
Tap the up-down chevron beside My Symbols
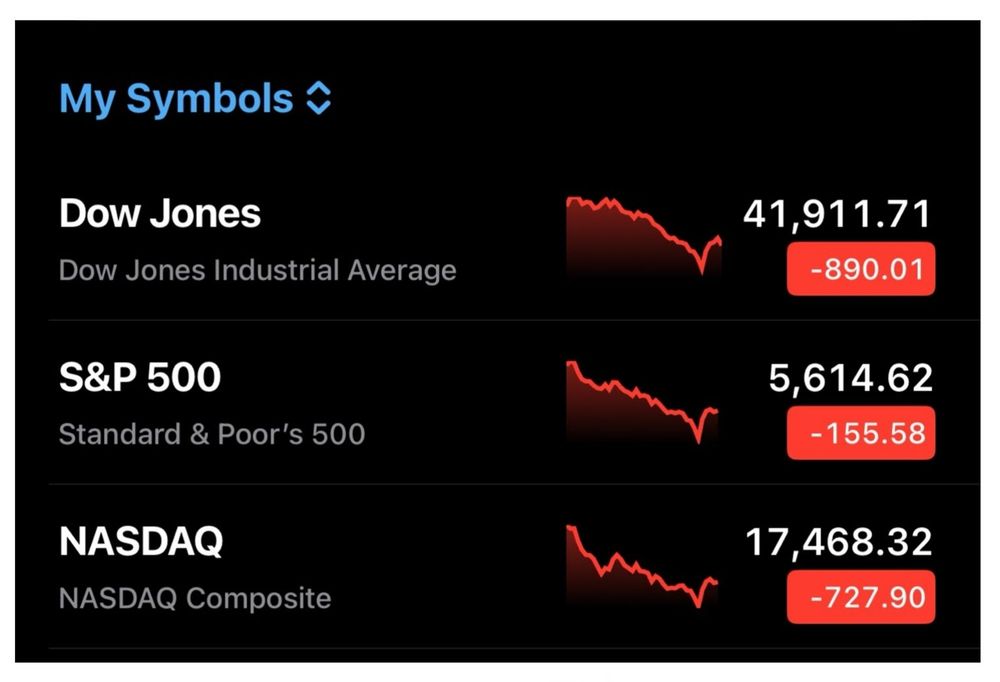pos(318,99)
